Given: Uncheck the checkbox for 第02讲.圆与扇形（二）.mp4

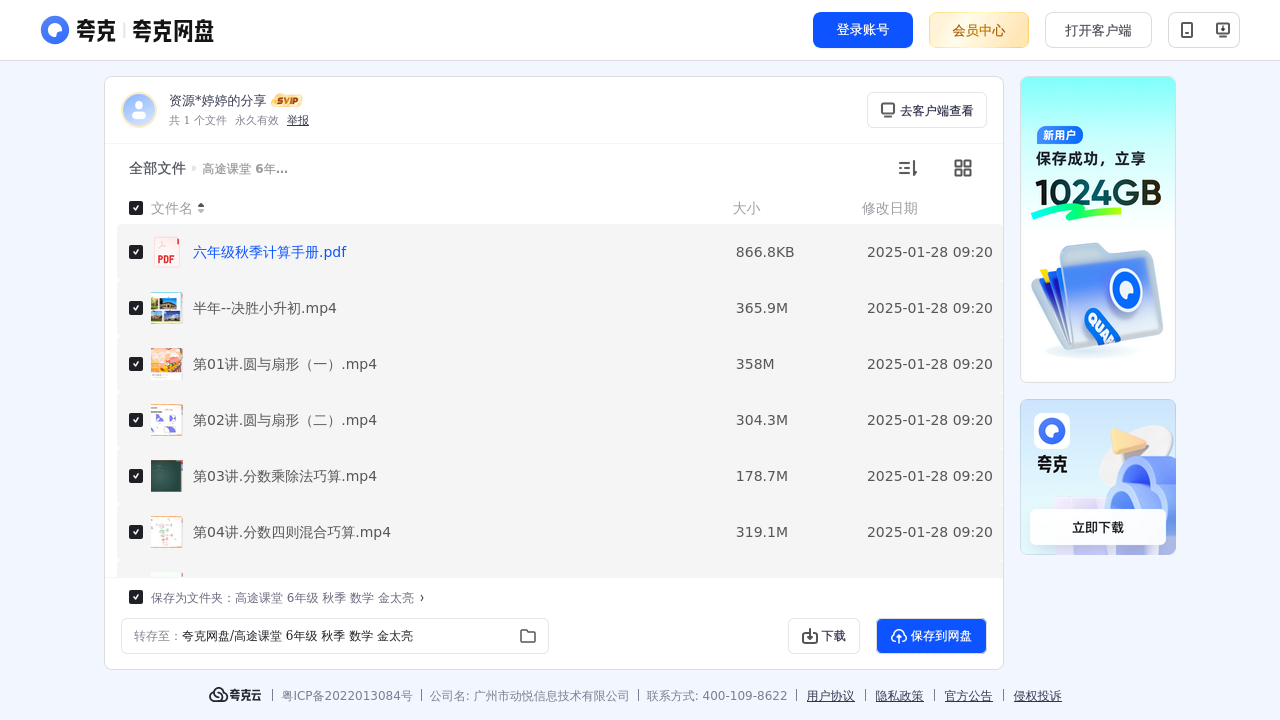Looking at the screenshot, I should (x=136, y=420).
